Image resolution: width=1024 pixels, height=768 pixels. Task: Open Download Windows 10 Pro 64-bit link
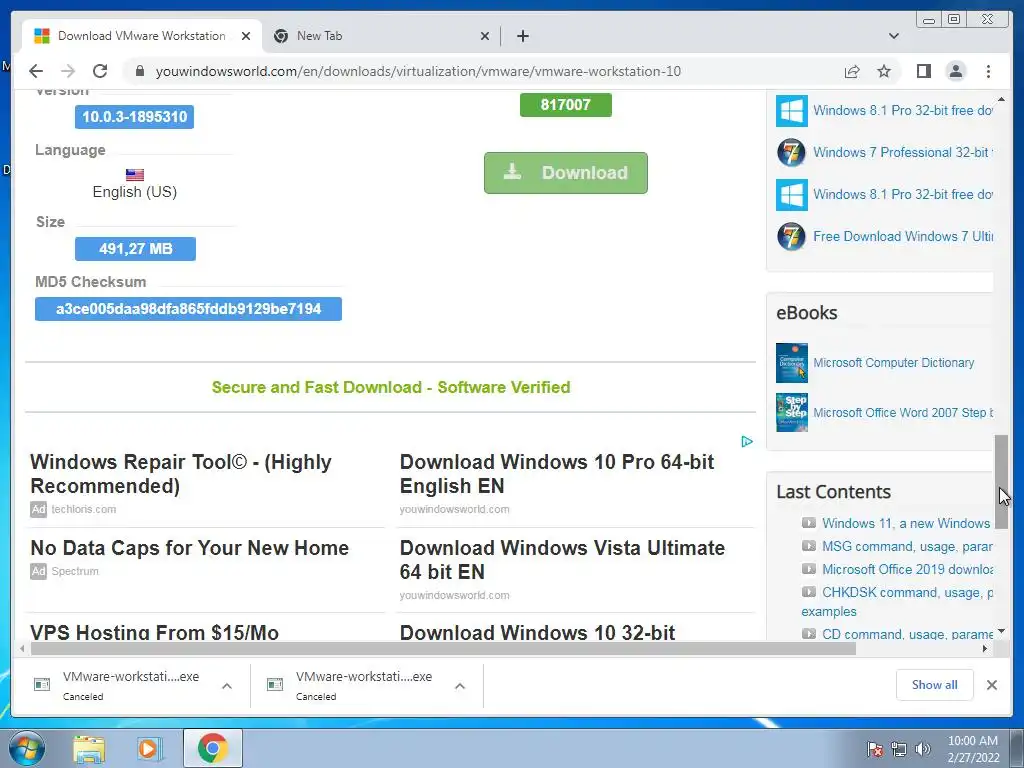click(556, 474)
